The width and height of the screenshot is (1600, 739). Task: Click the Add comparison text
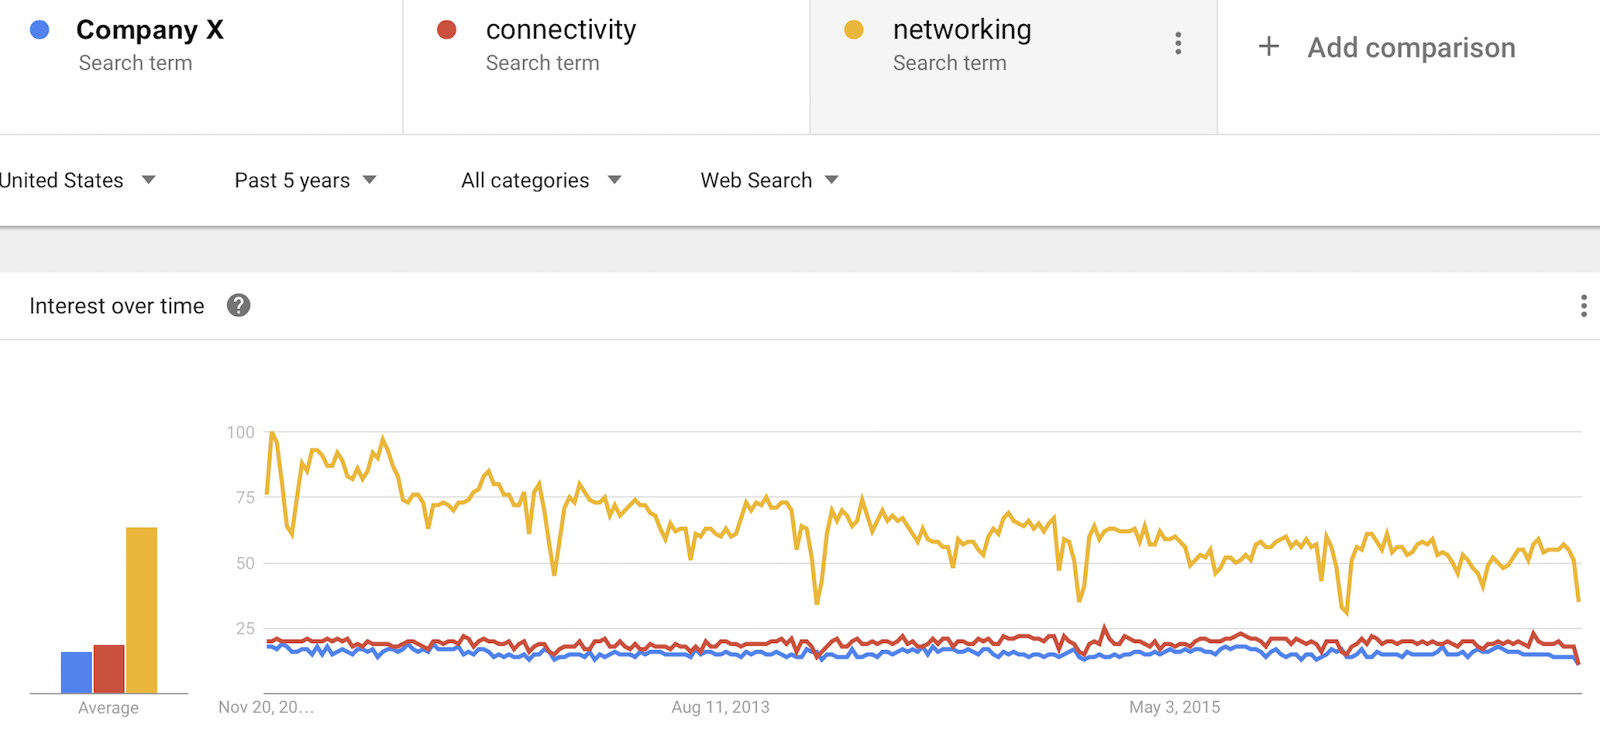coord(1411,47)
